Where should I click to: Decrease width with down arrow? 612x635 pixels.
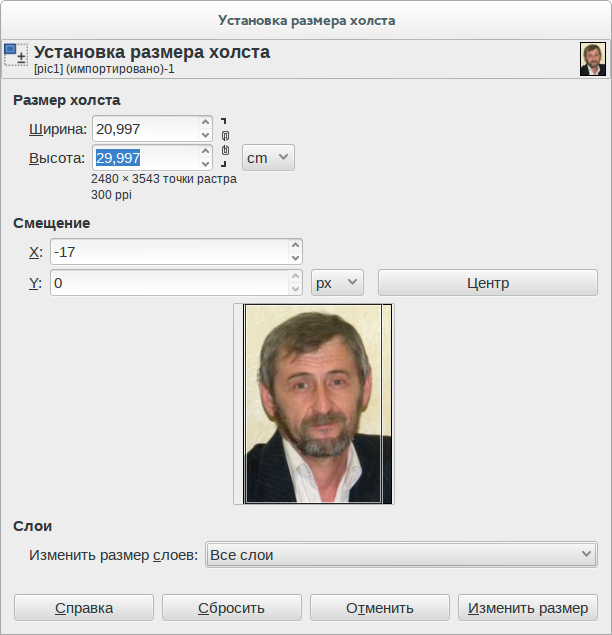(205, 135)
